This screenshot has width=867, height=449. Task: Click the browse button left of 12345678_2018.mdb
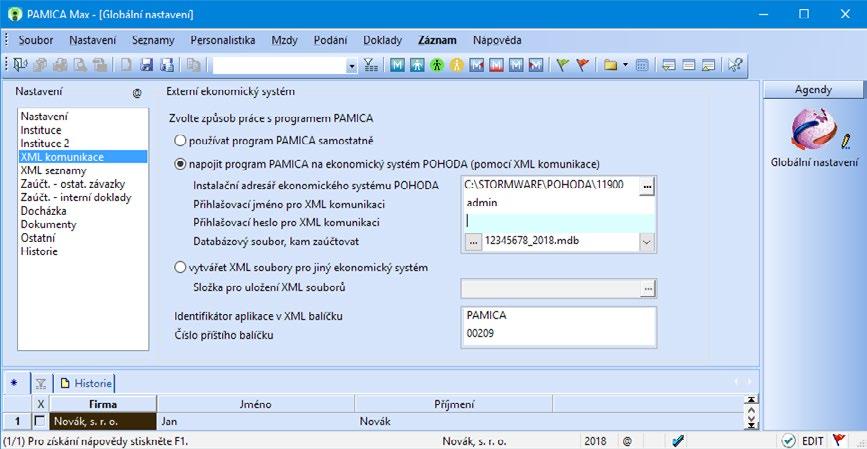473,241
